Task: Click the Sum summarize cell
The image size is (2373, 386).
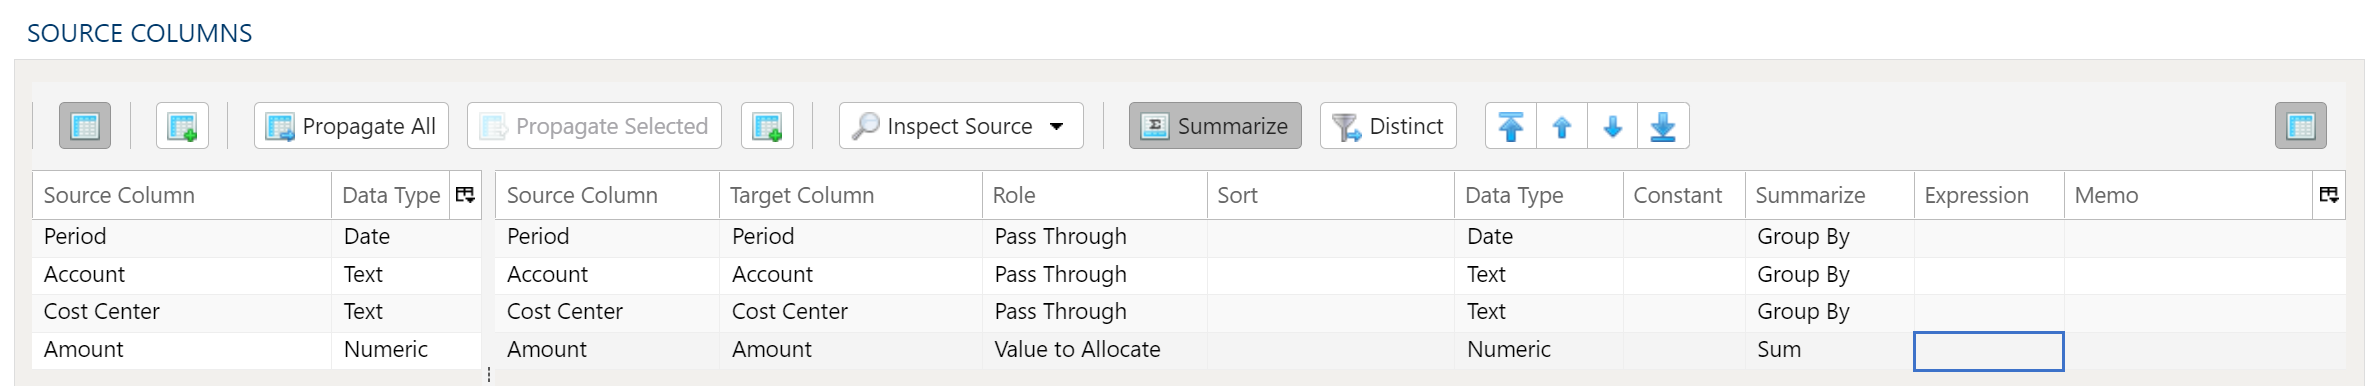Action: click(1829, 350)
